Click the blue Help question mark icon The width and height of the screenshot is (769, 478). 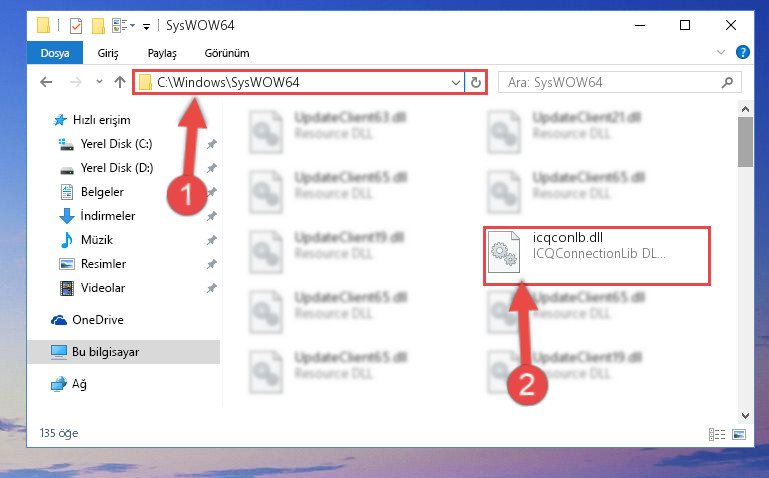click(x=743, y=52)
